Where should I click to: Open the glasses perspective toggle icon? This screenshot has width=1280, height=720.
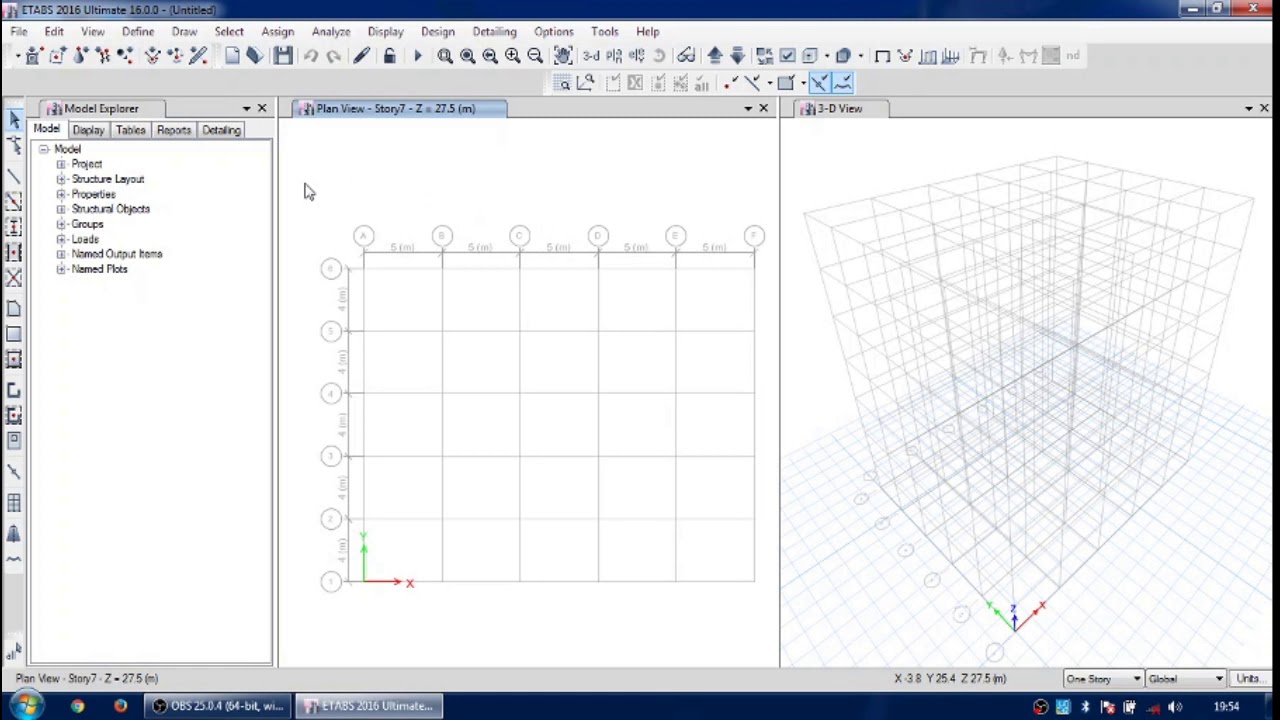[x=686, y=56]
